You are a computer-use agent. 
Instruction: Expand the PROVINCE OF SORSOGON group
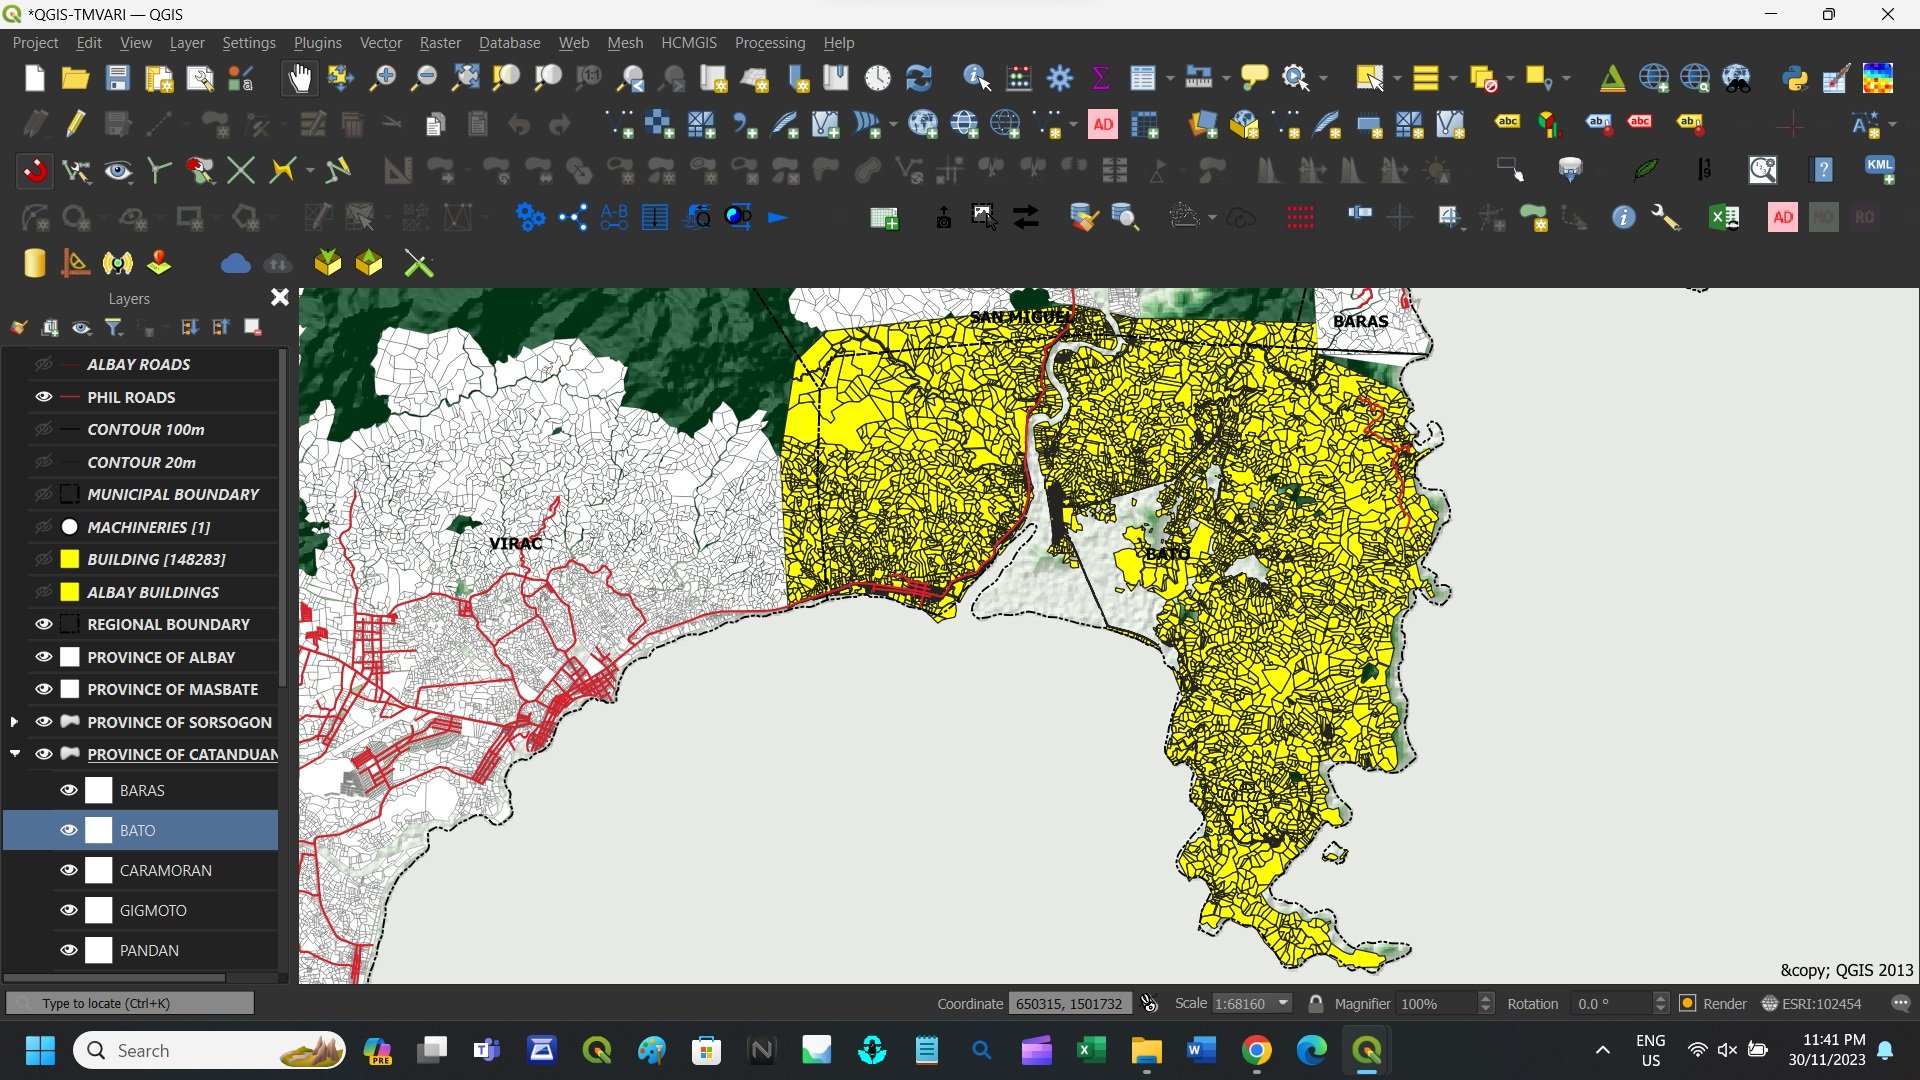click(14, 722)
